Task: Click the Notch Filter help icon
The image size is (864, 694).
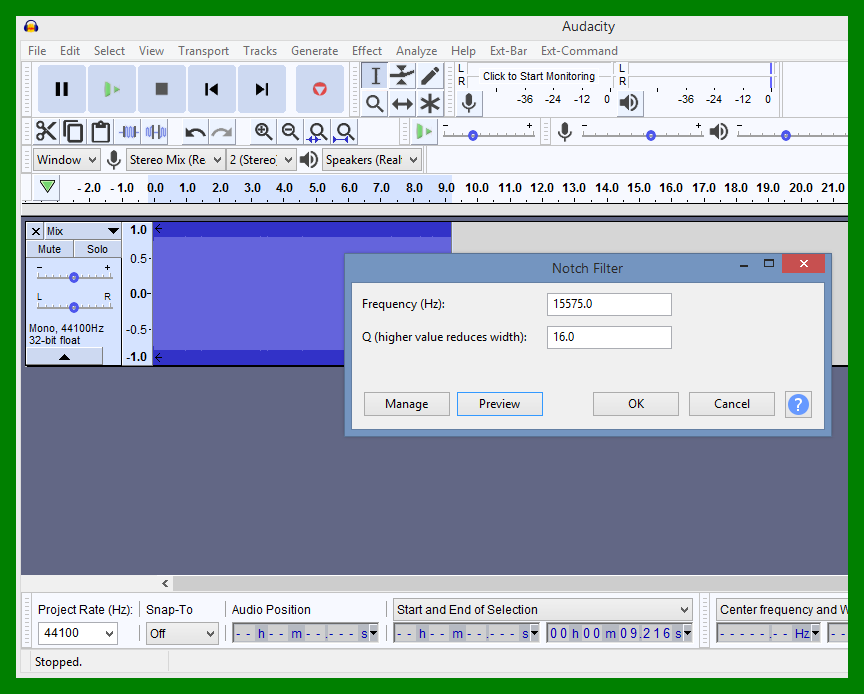Action: pos(798,404)
